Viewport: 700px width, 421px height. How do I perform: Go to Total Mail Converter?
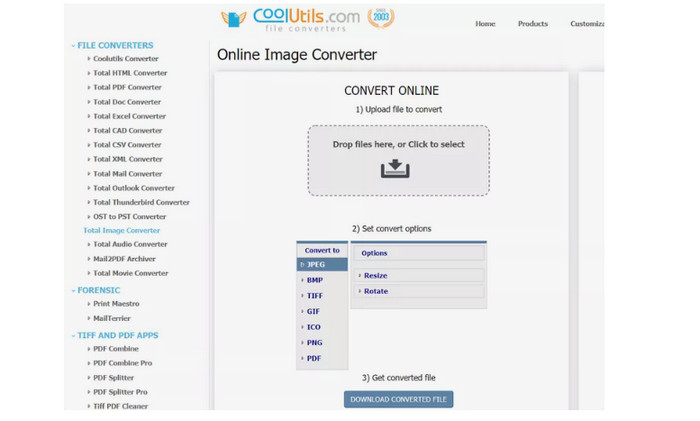(128, 174)
